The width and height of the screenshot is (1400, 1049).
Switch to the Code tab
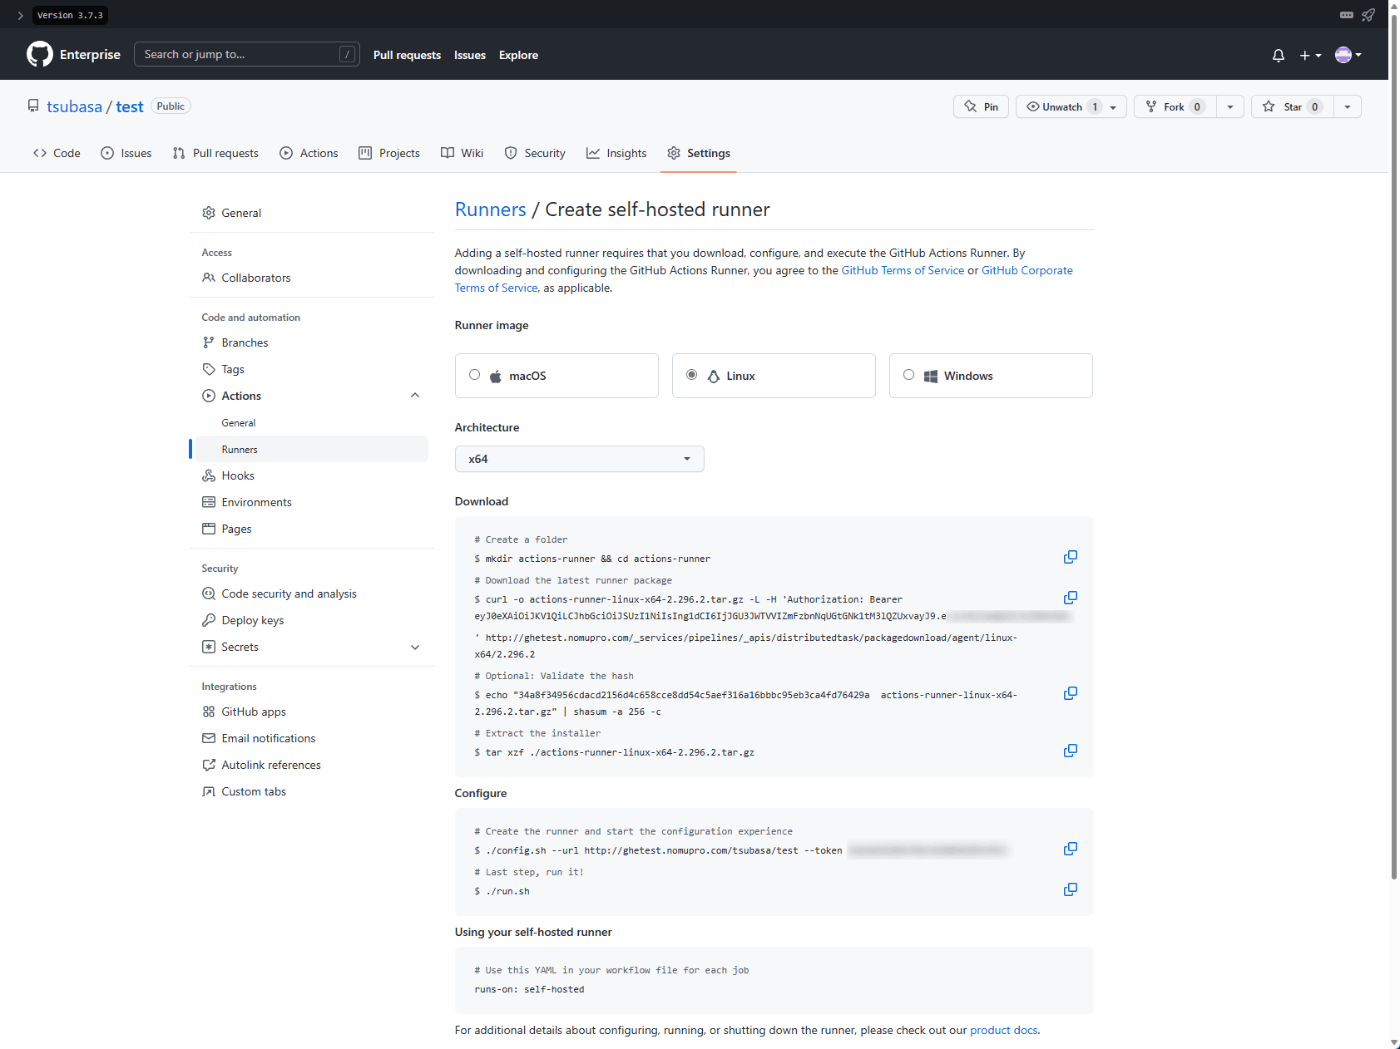coord(57,153)
